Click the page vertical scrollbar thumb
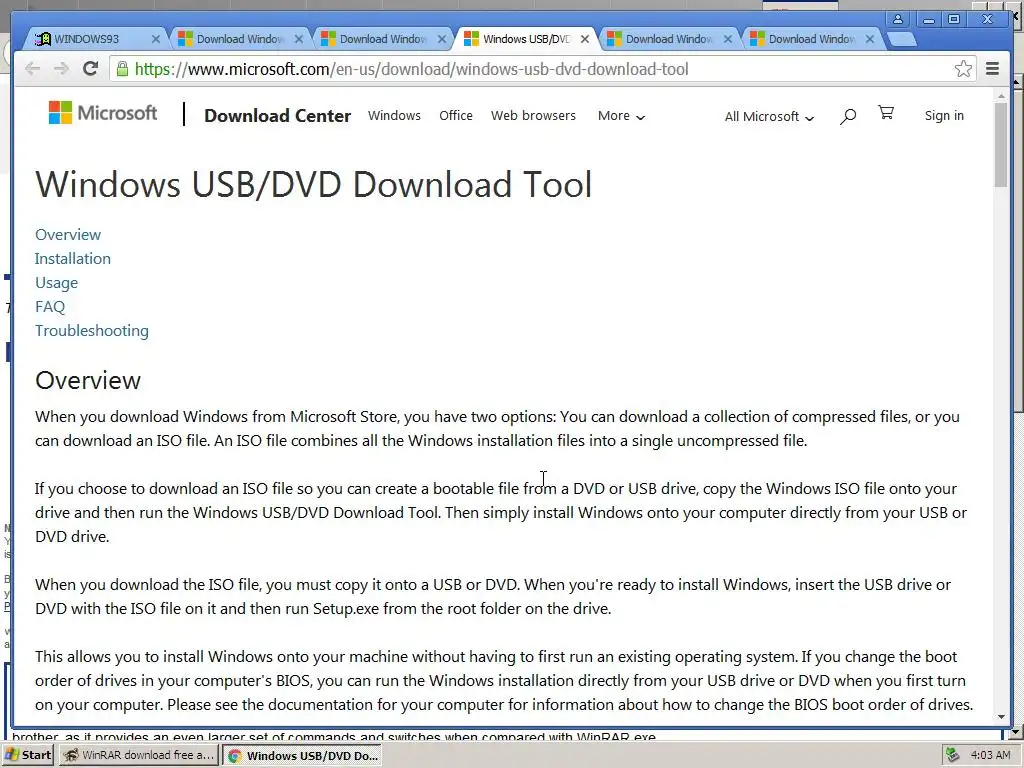Viewport: 1024px width, 768px height. tap(1001, 144)
